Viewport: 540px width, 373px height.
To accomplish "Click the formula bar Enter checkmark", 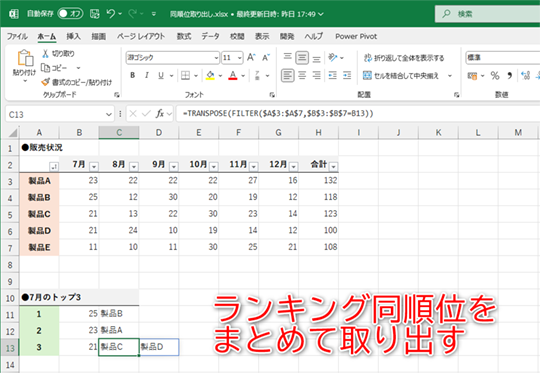I will pos(146,114).
